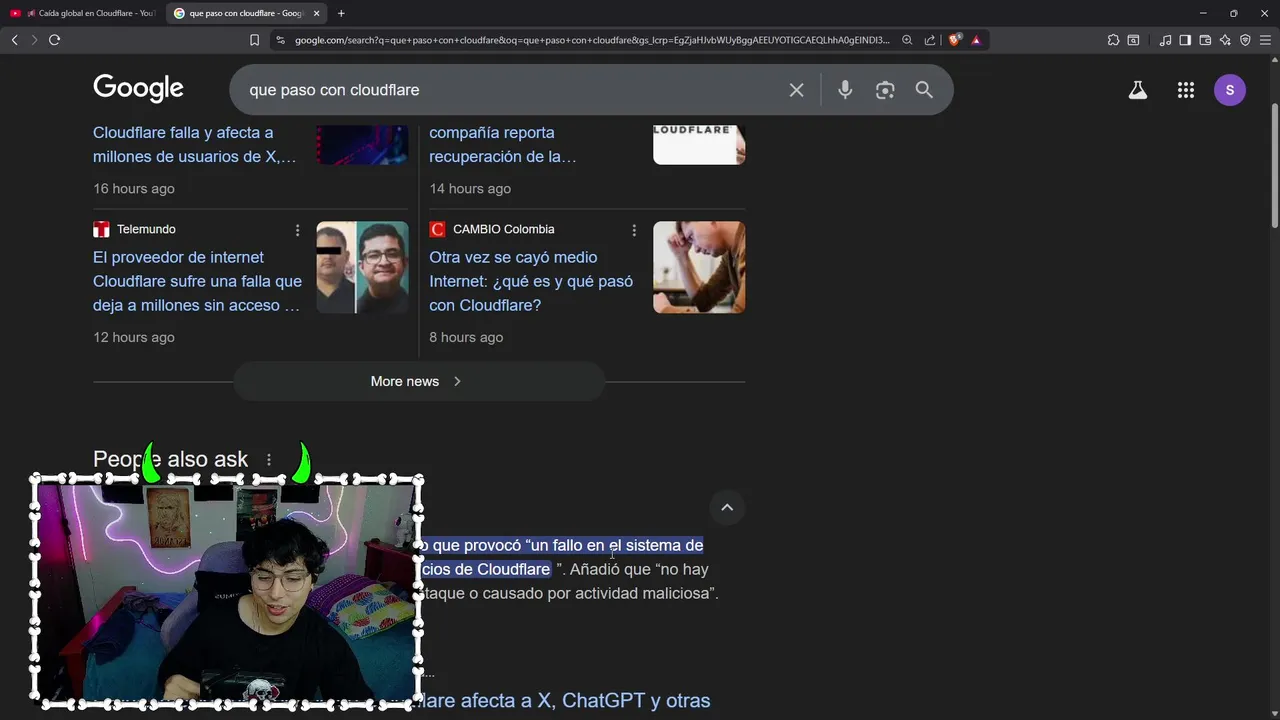This screenshot has width=1280, height=720.
Task: Click the CAMBIO Colombia article thumbnail
Action: [699, 267]
